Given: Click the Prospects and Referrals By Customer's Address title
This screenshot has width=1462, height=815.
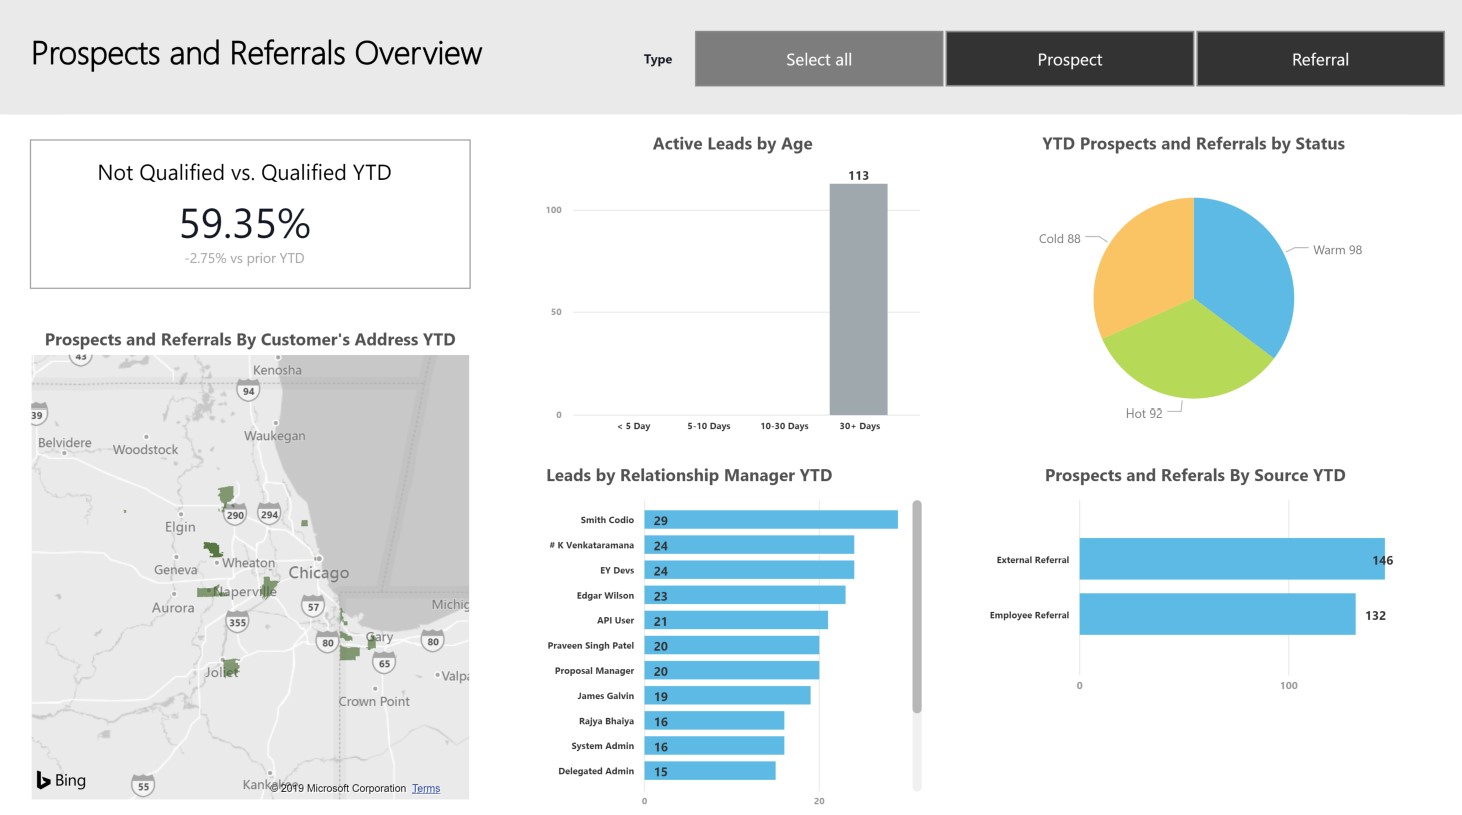Looking at the screenshot, I should (x=250, y=340).
